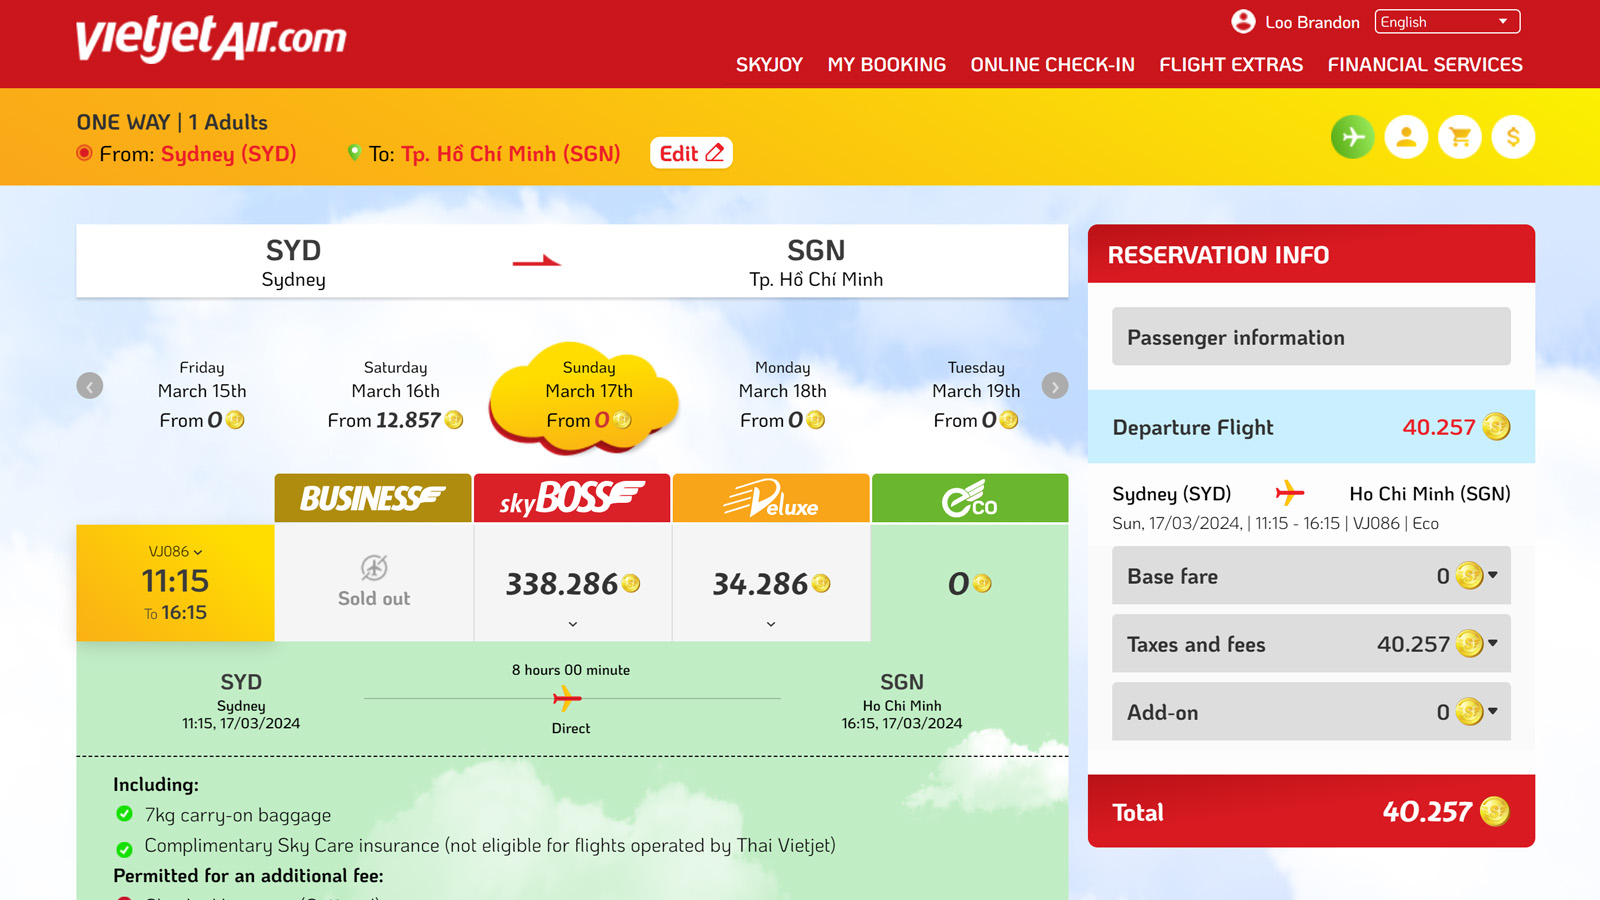Click the Sold out plane icon
This screenshot has width=1600, height=900.
pyautogui.click(x=374, y=568)
